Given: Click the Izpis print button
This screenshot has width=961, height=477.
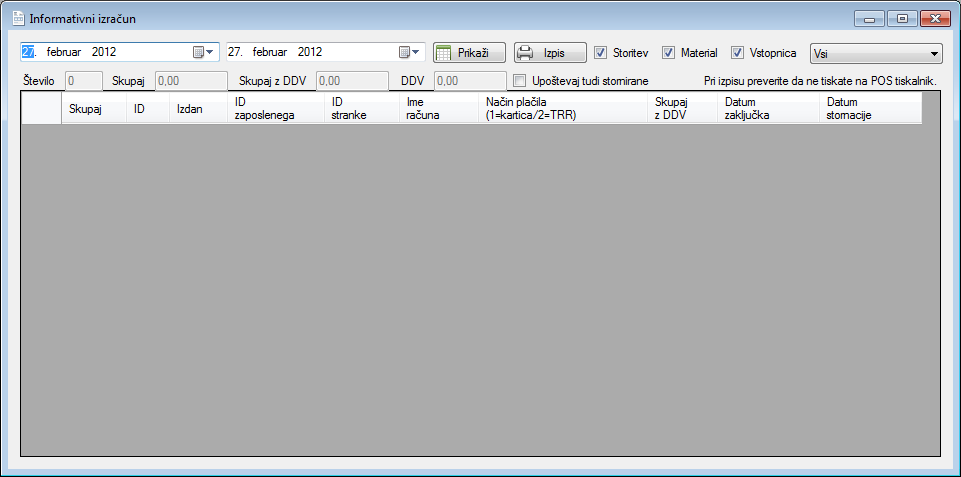Looking at the screenshot, I should (x=550, y=53).
